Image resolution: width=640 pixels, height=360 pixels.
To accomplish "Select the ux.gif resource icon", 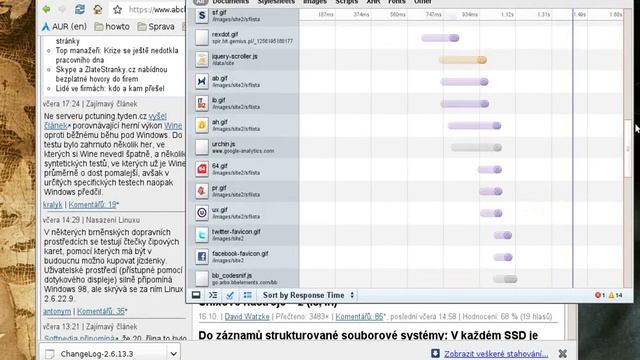I will 202,213.
